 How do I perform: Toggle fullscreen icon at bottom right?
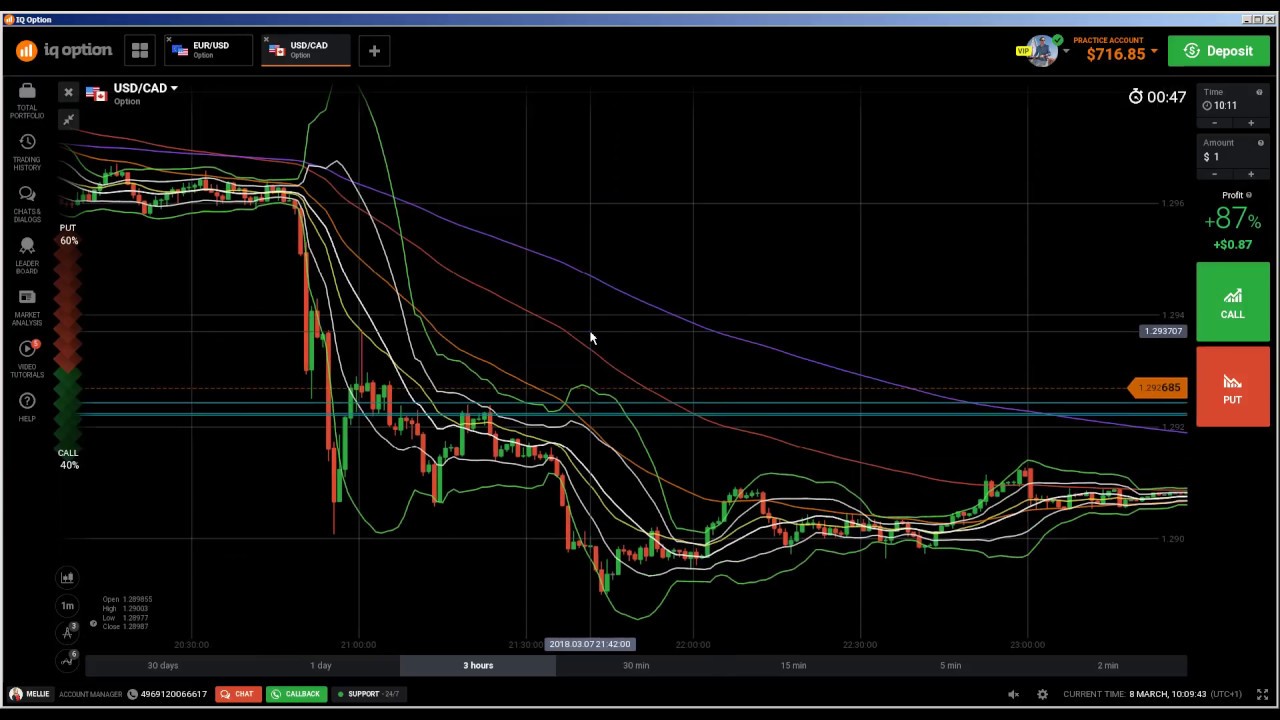1262,694
